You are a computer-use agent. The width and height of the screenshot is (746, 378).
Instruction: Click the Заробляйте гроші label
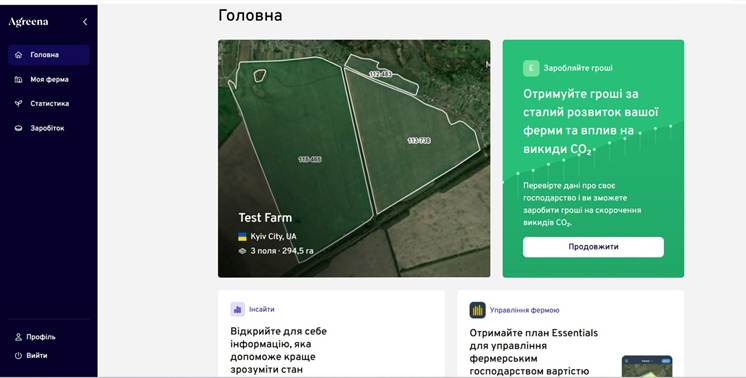click(x=578, y=68)
